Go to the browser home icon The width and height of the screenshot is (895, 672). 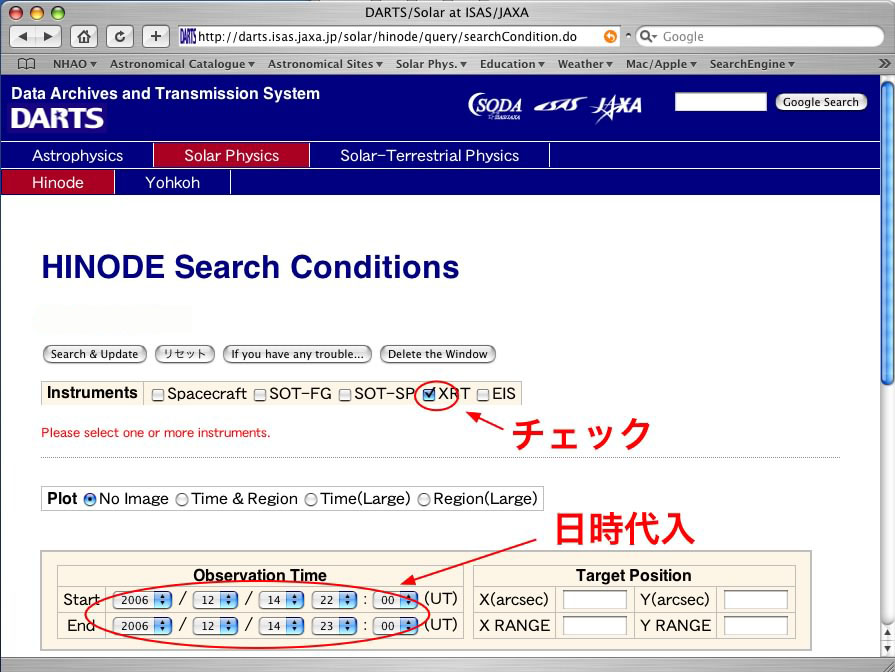click(84, 37)
